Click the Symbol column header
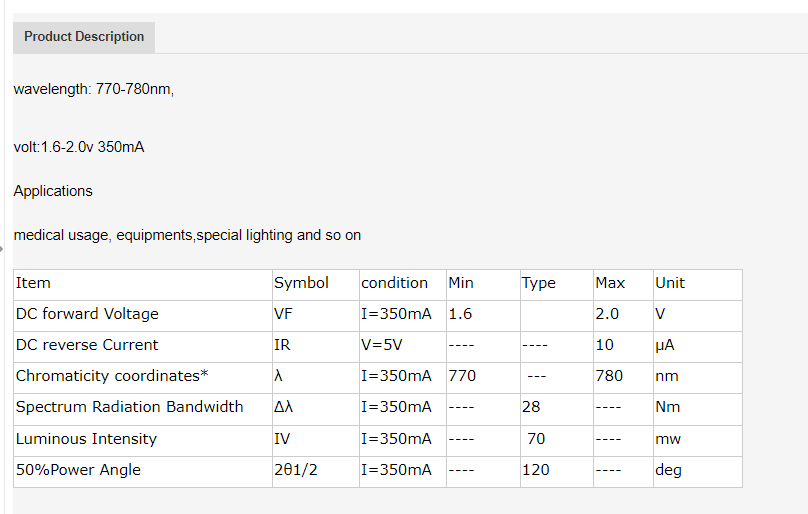The image size is (808, 514). click(x=316, y=285)
